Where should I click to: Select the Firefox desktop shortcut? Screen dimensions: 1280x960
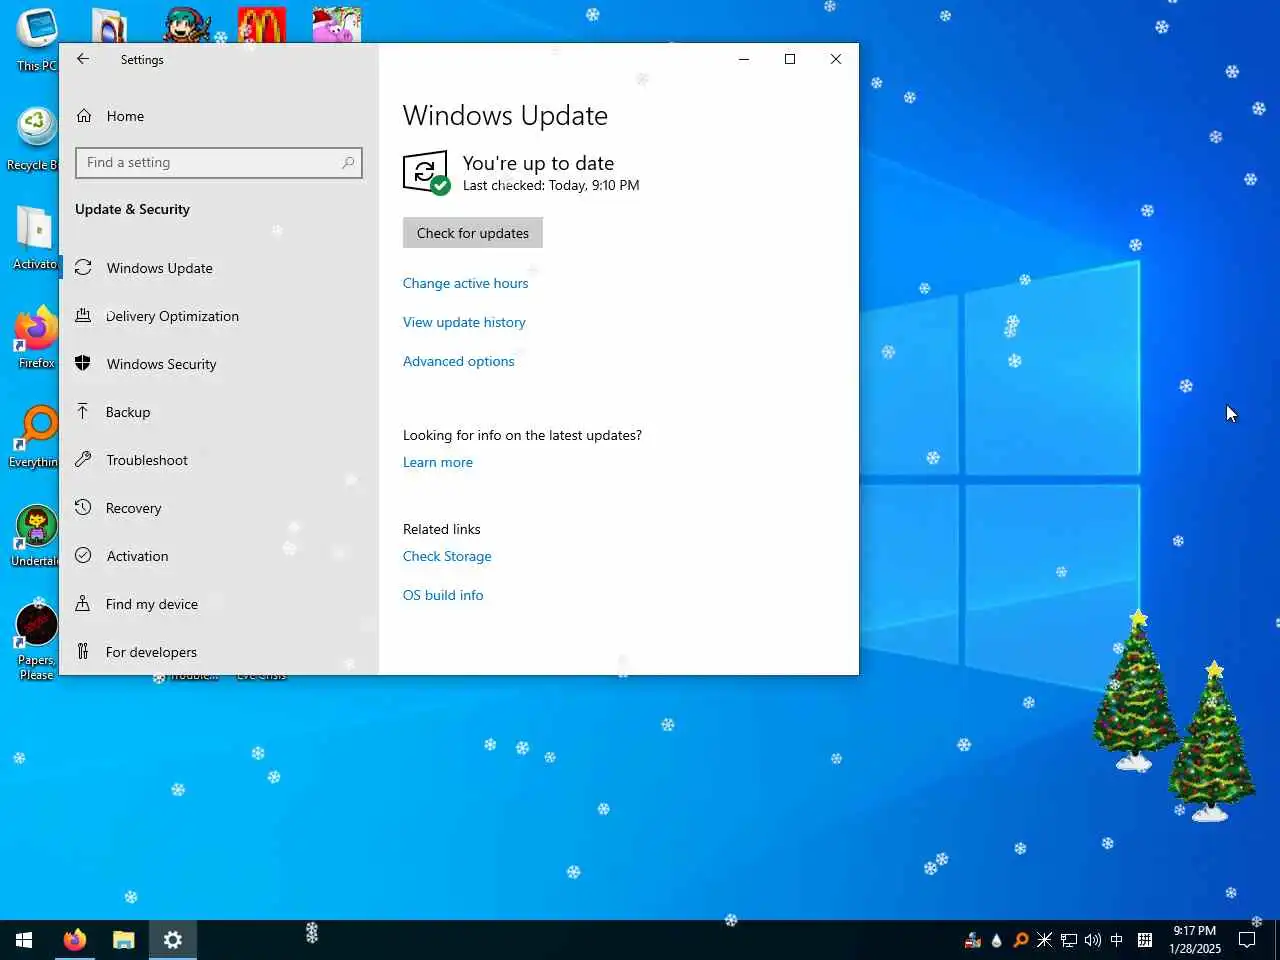click(x=36, y=338)
